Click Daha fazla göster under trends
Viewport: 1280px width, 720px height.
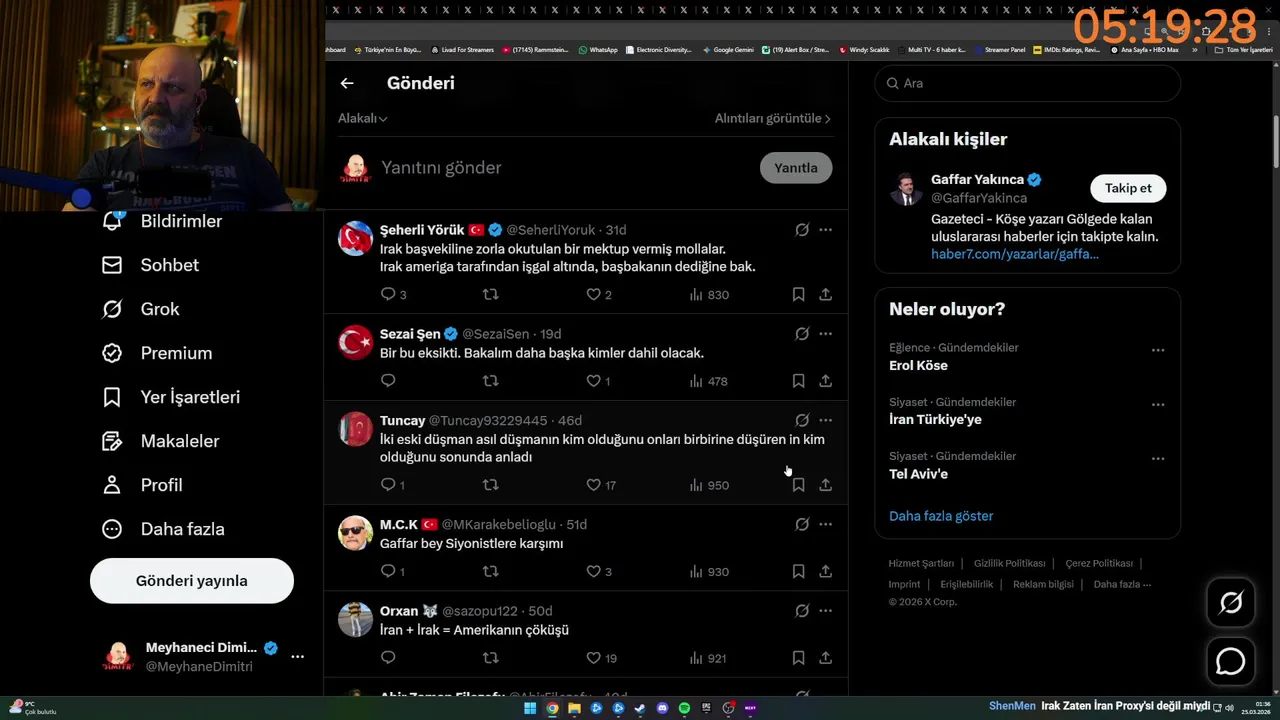pyautogui.click(x=941, y=516)
